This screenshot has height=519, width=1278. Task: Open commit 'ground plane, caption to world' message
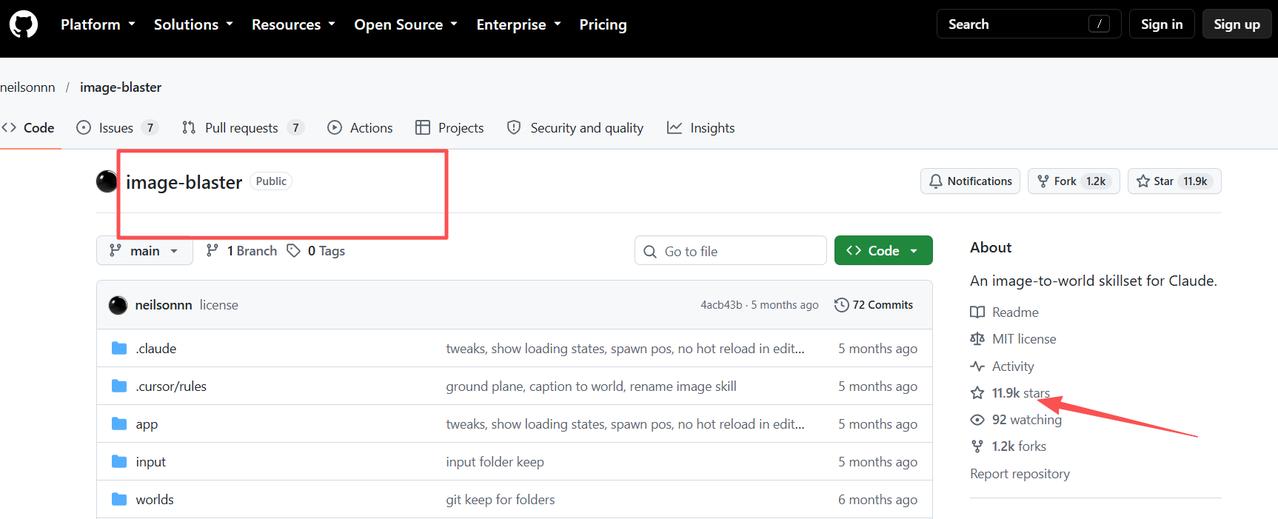(x=591, y=386)
